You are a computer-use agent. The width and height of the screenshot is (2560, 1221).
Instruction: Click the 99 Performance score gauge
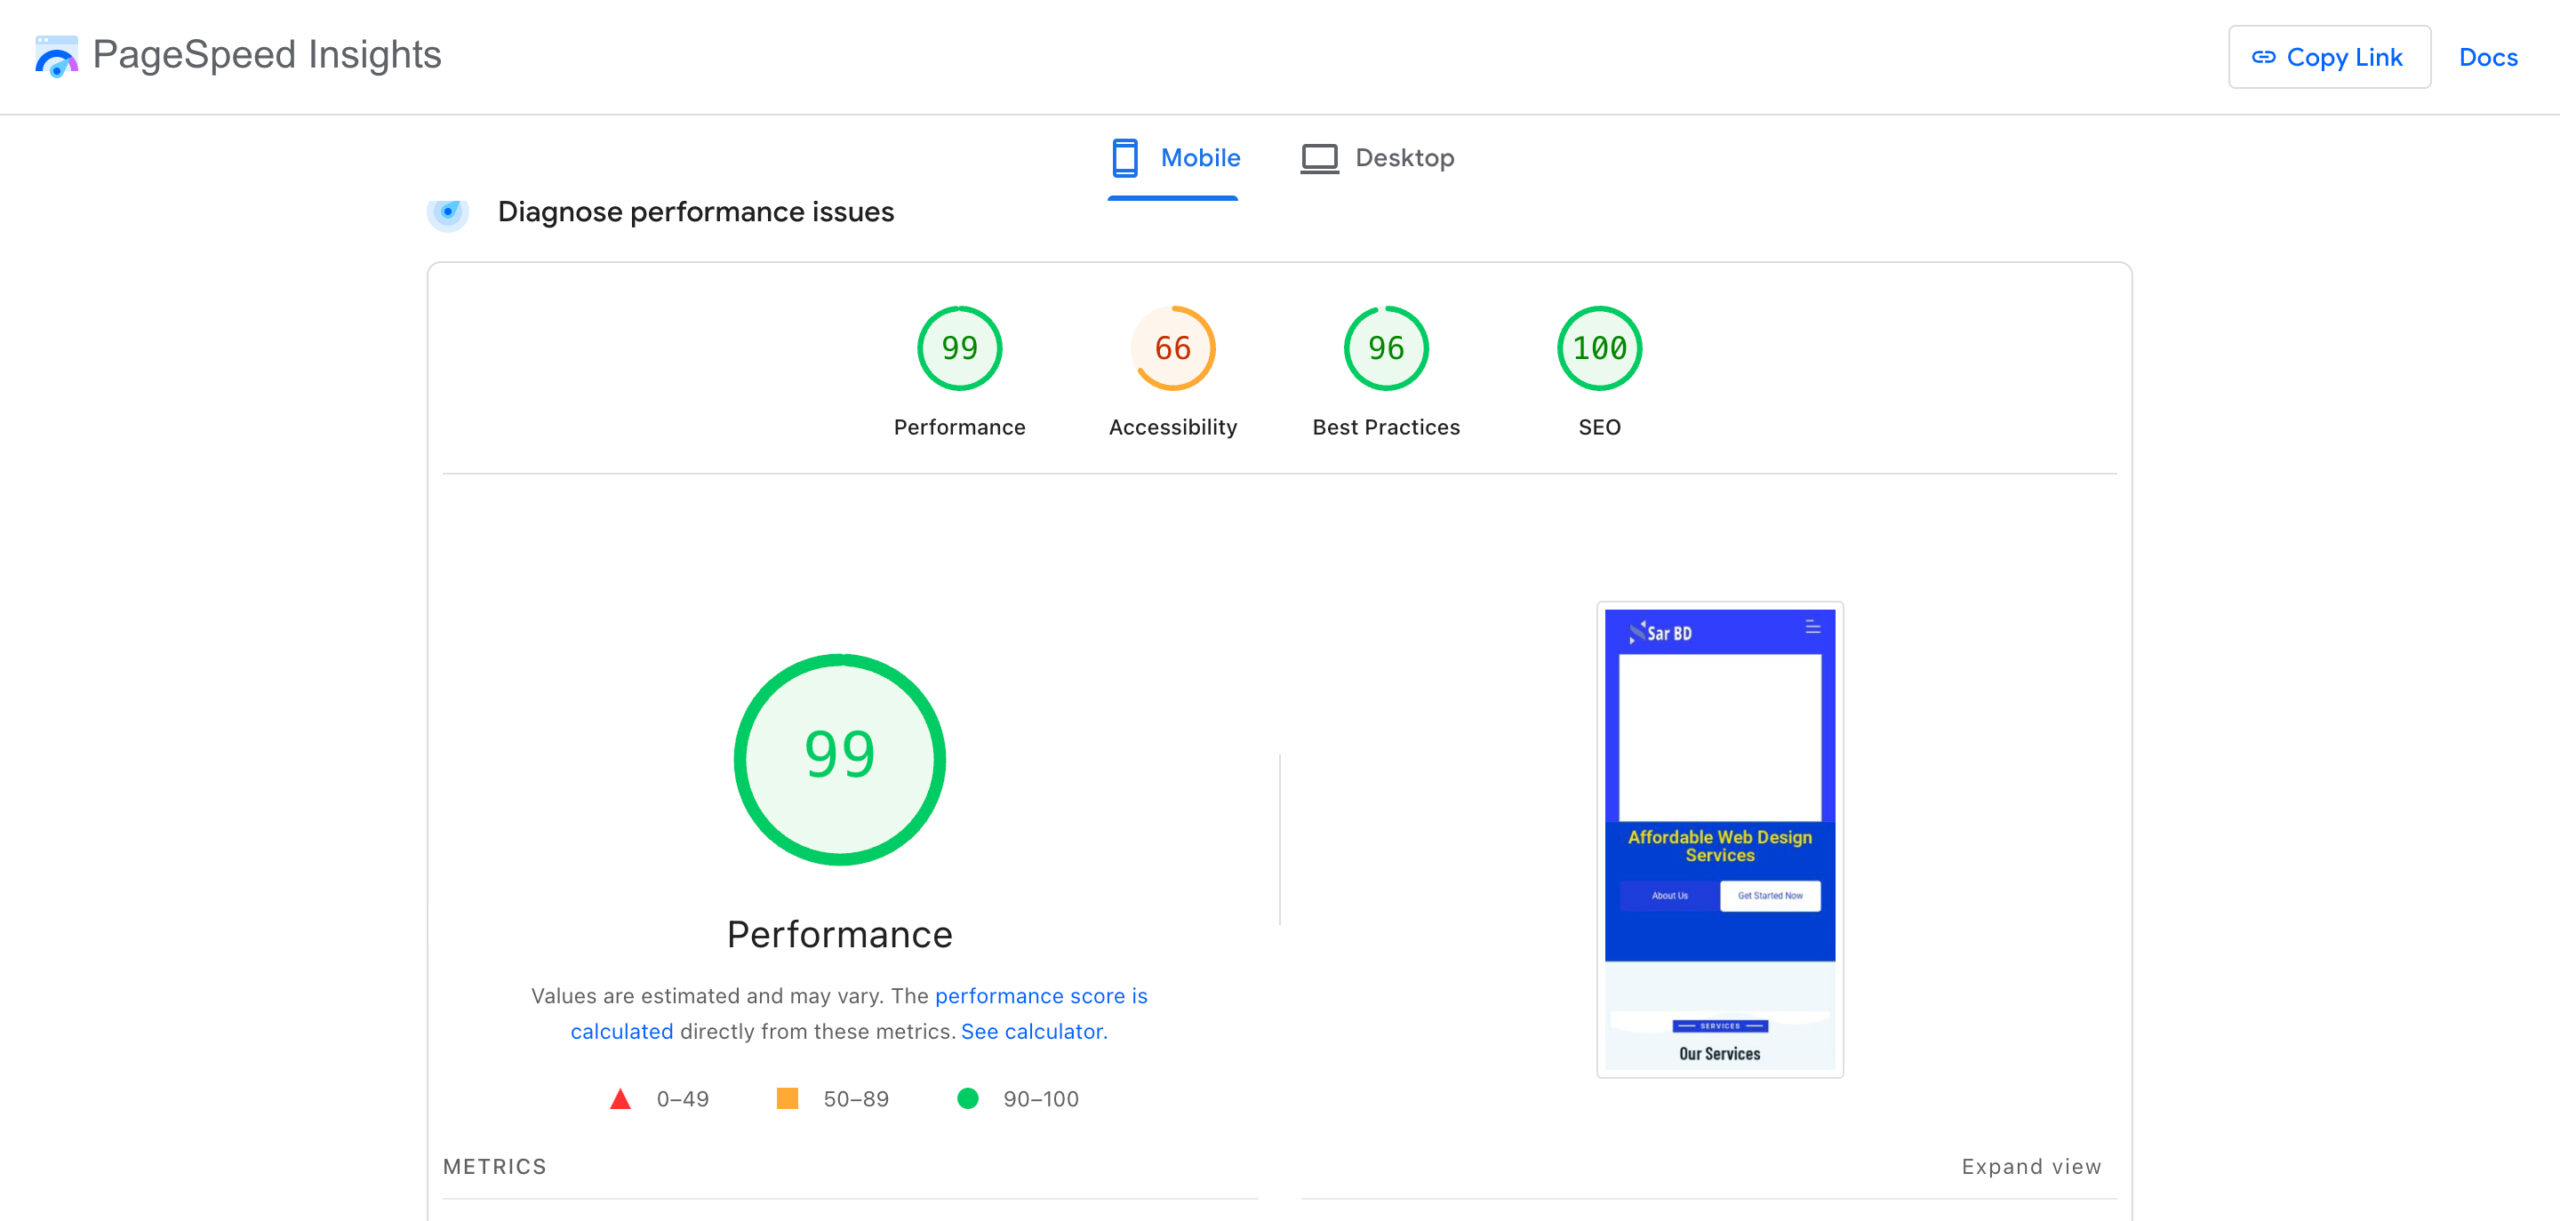pos(959,348)
